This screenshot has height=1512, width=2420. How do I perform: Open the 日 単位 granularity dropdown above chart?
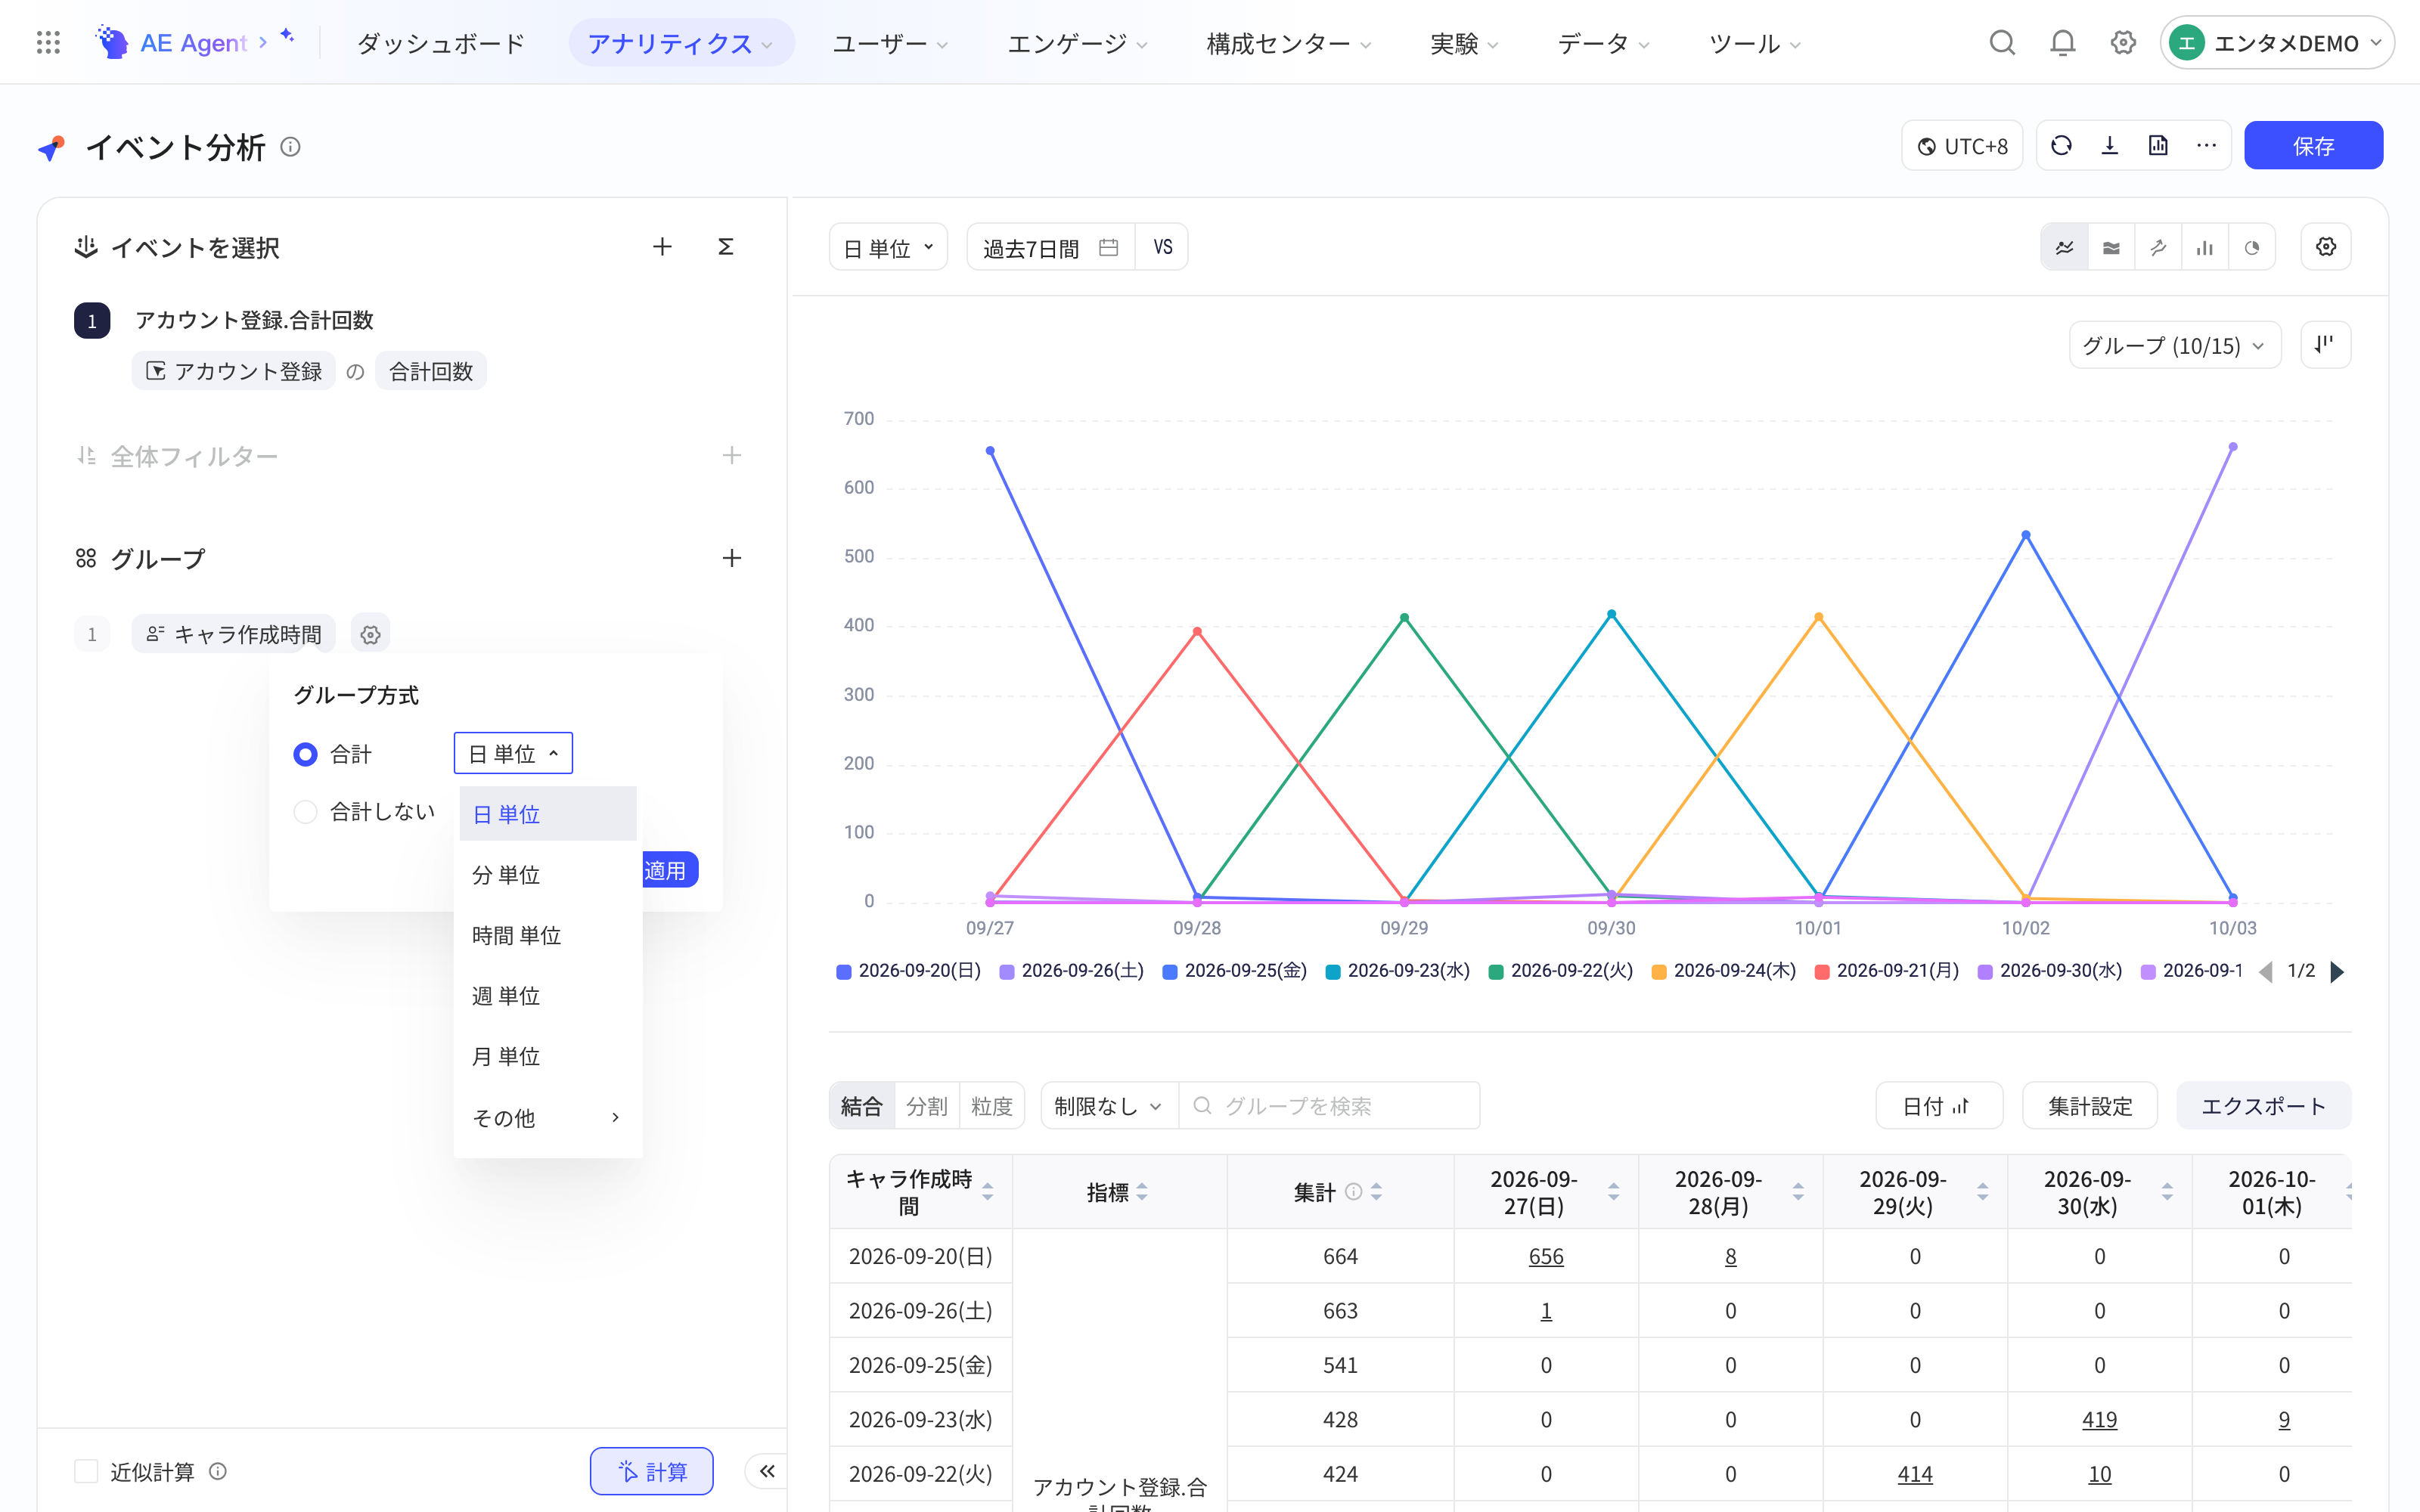[x=888, y=247]
